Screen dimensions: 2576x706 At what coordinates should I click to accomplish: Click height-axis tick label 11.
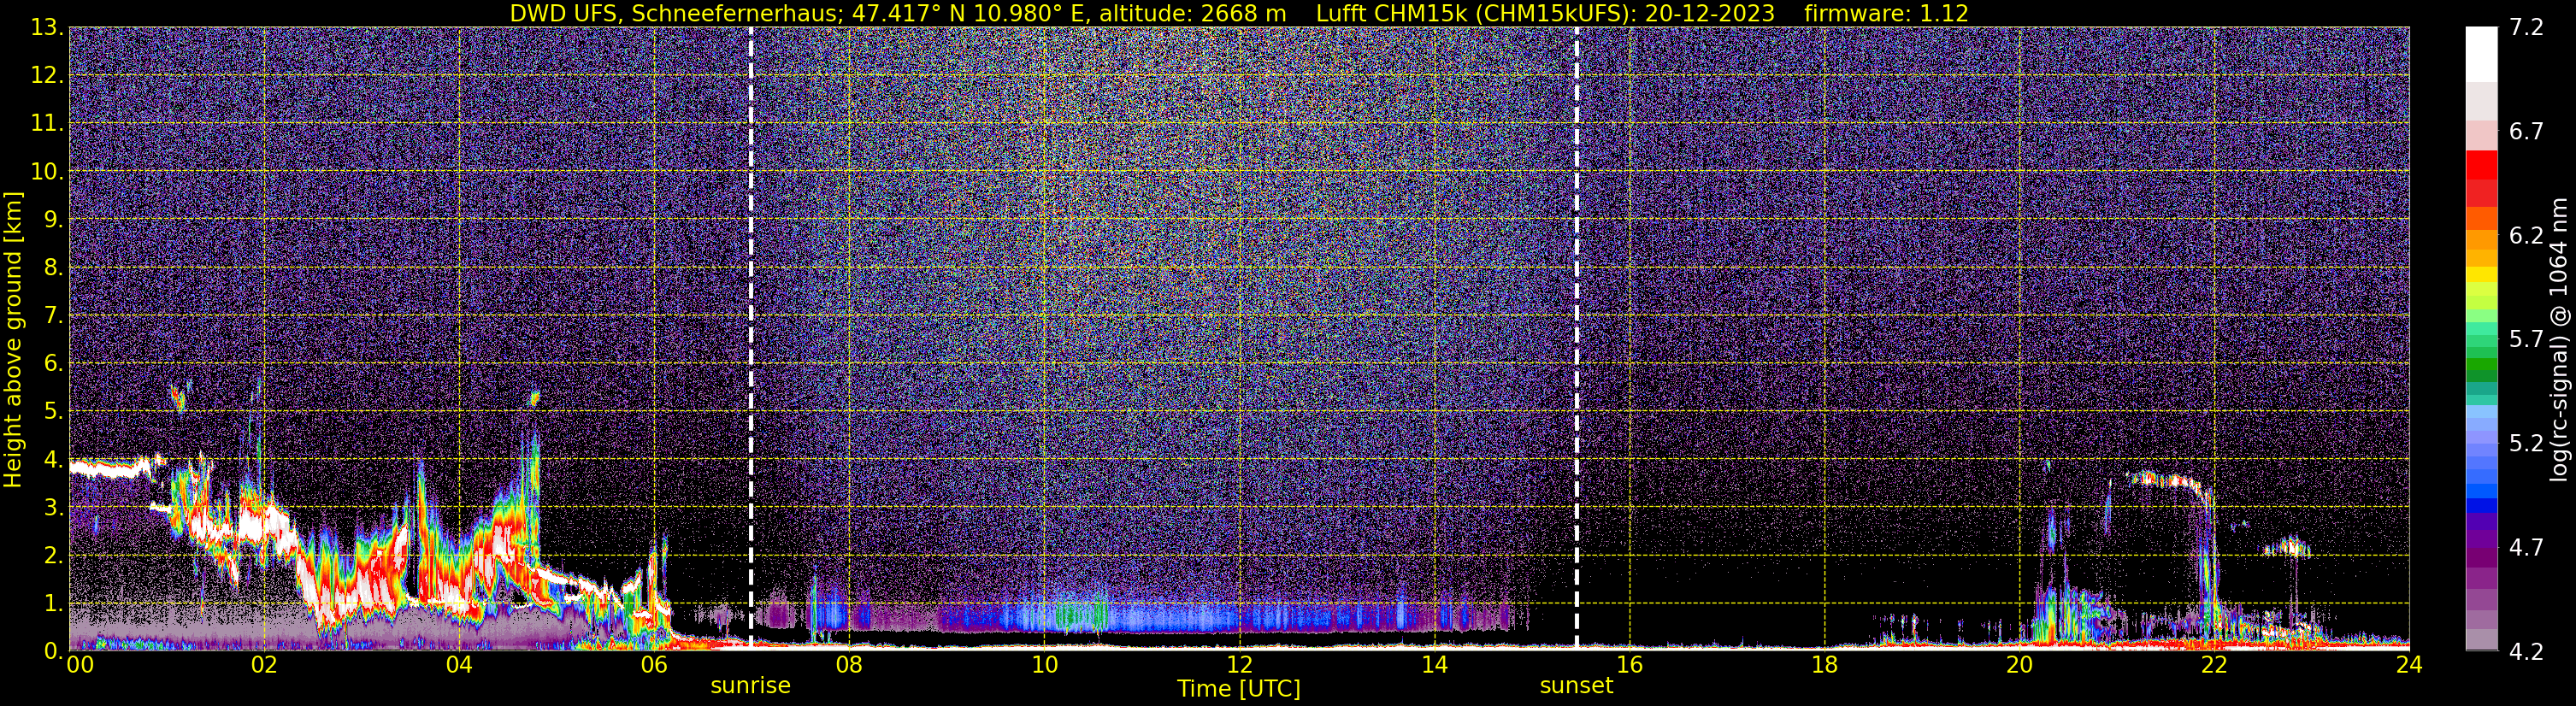(x=46, y=124)
